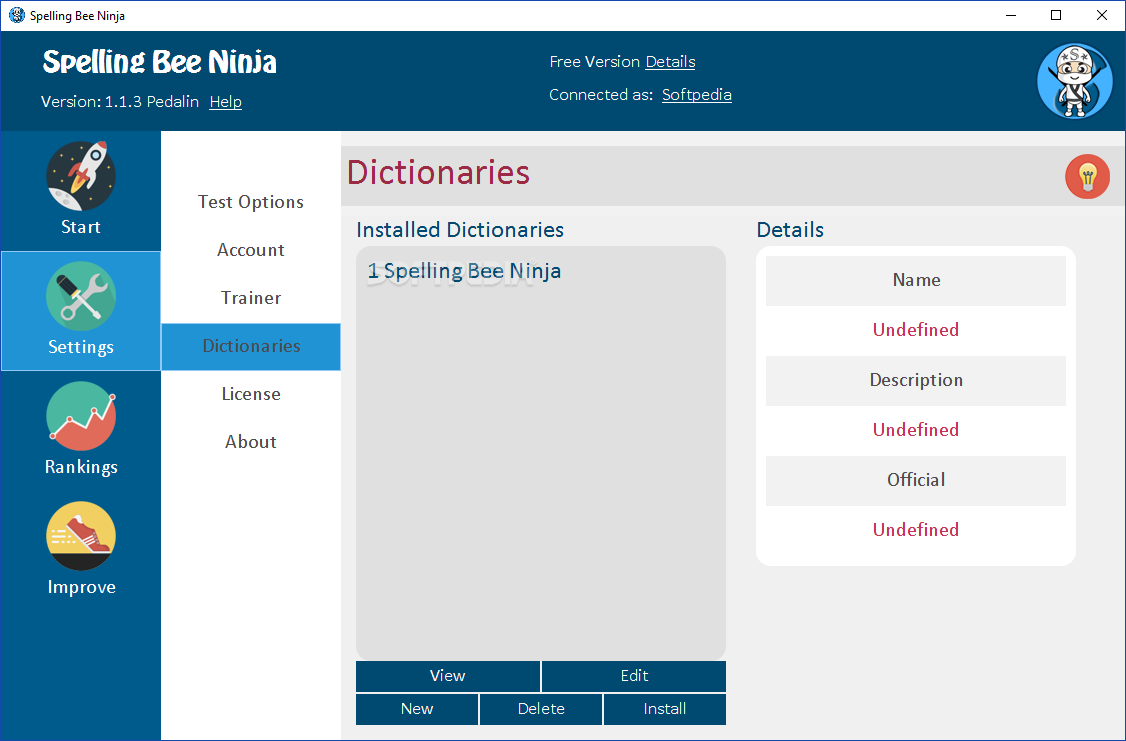Click the lightbulb hint icon

coord(1087,177)
